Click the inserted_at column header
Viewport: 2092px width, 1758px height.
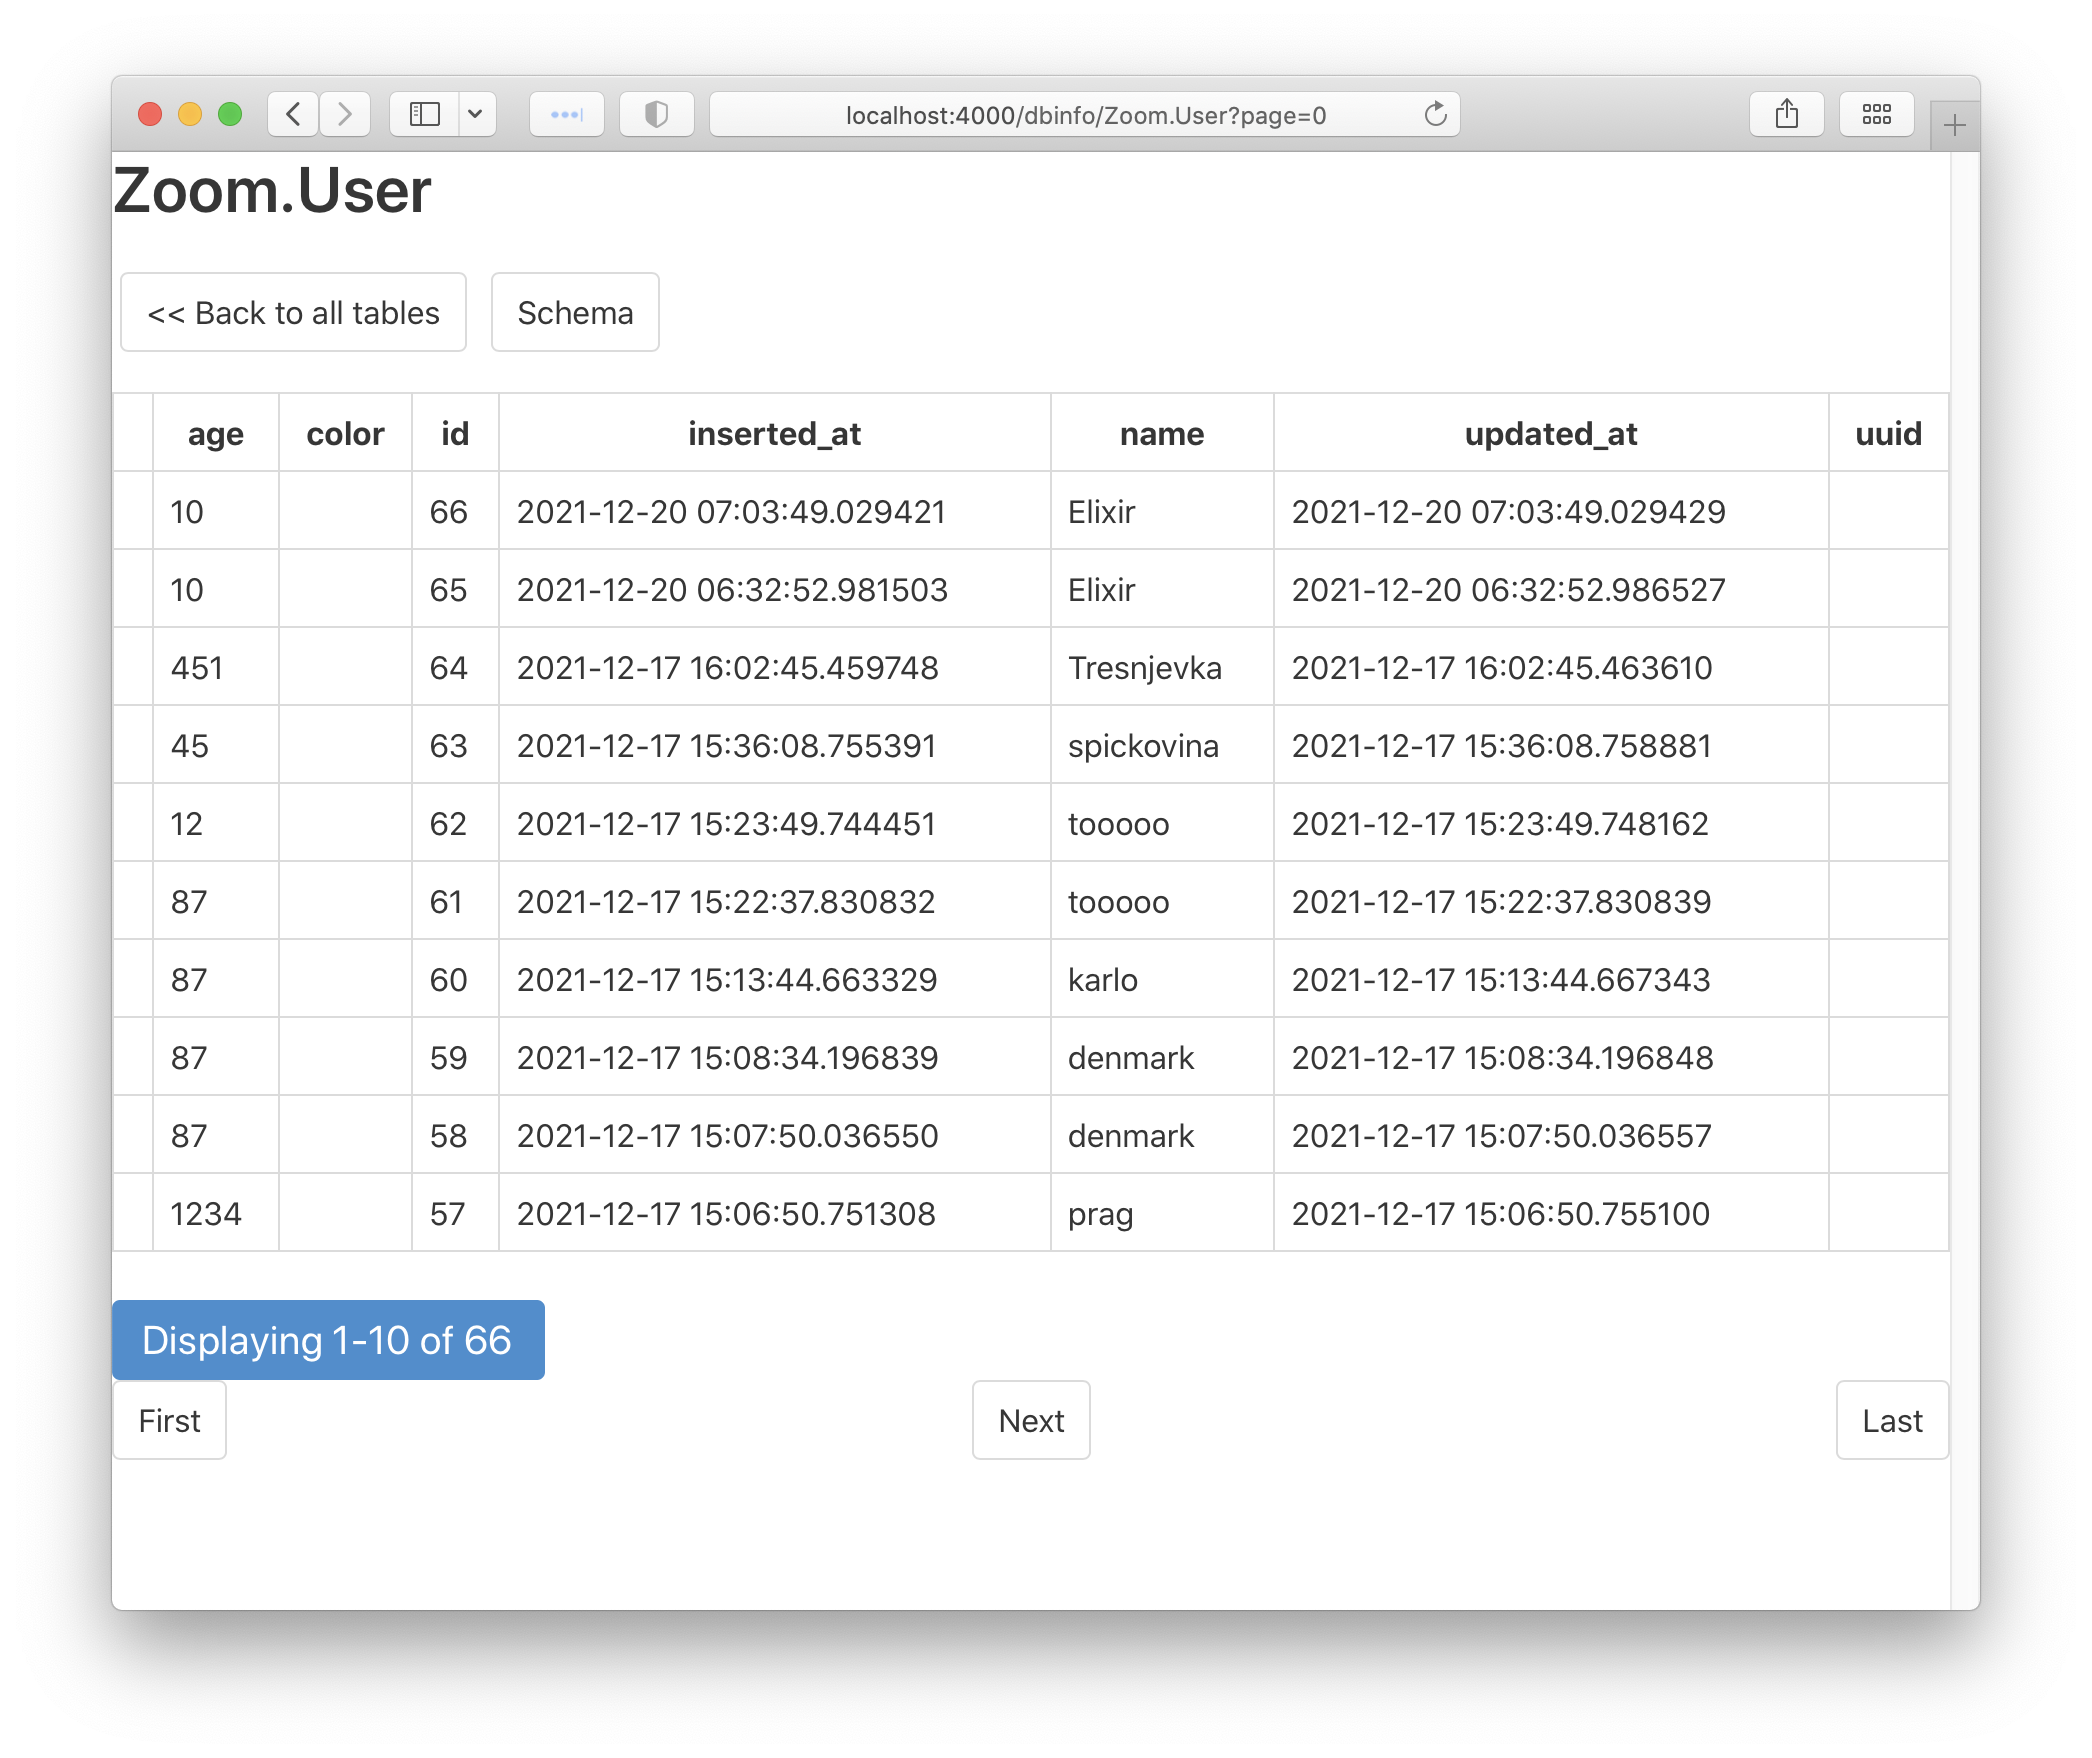(x=774, y=433)
